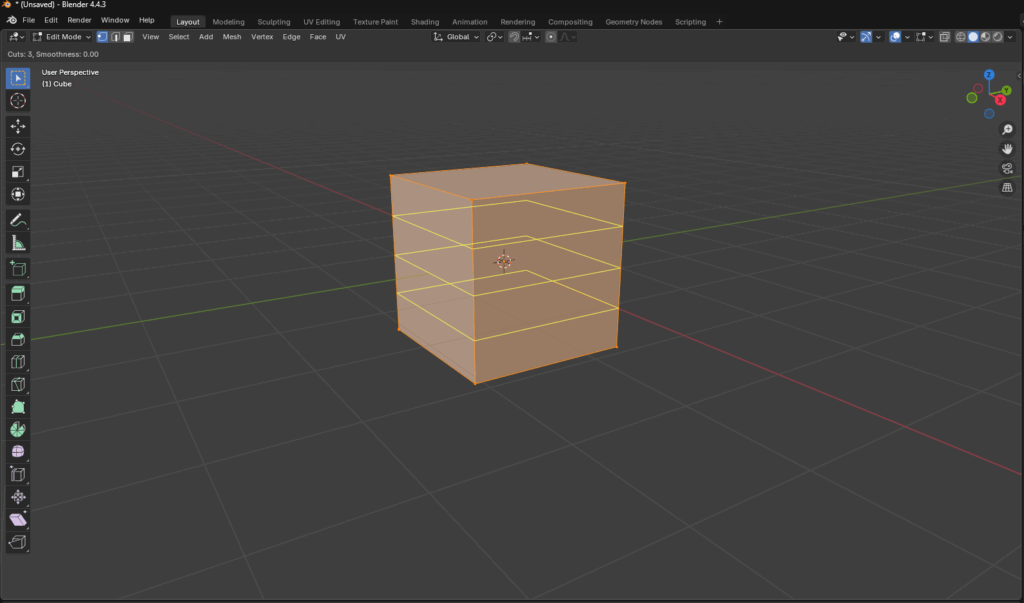Switch to material preview shading
This screenshot has width=1024, height=603.
pyautogui.click(x=985, y=37)
